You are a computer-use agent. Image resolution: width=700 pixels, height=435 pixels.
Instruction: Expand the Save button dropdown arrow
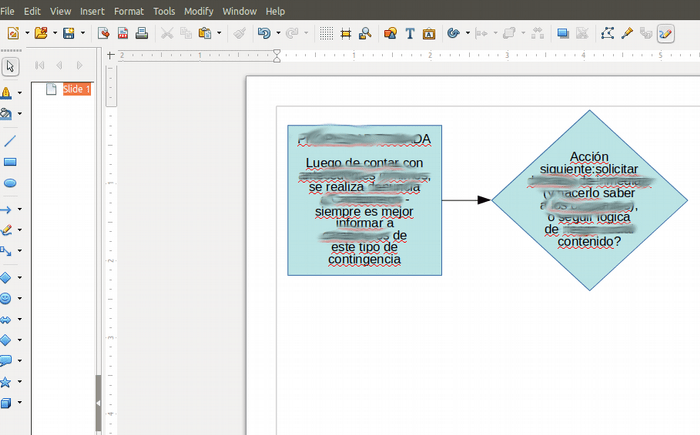coord(82,33)
